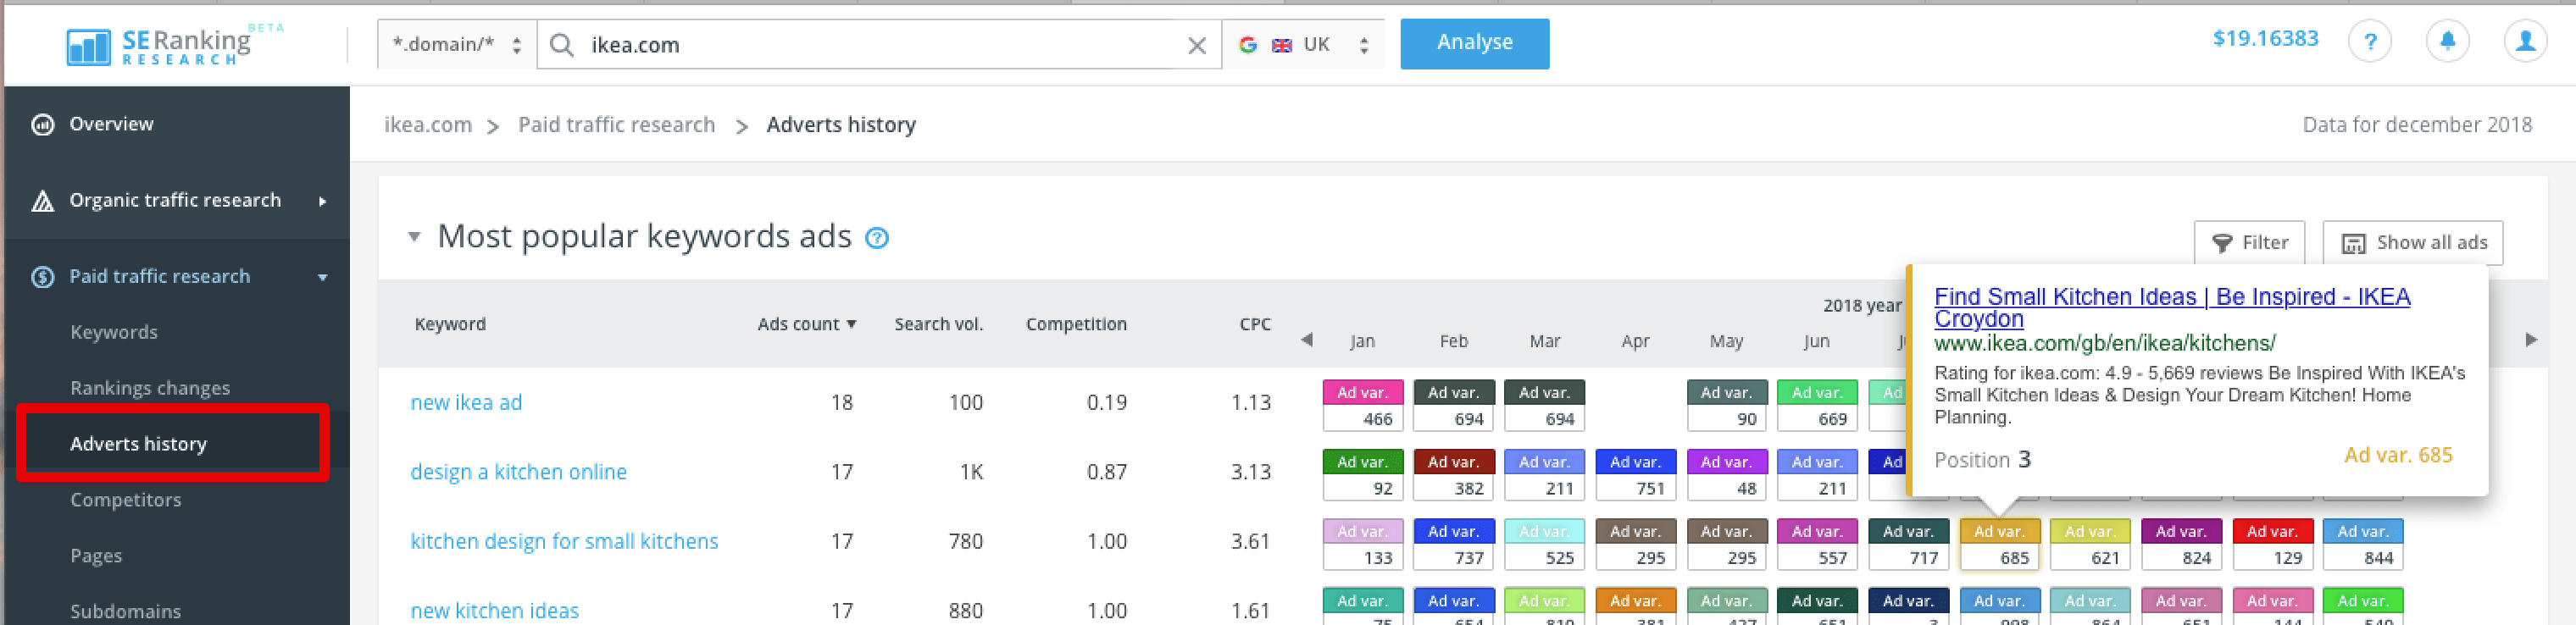Screen dimensions: 2576x625
Task: Open Keywords under Paid traffic research
Action: [x=114, y=332]
